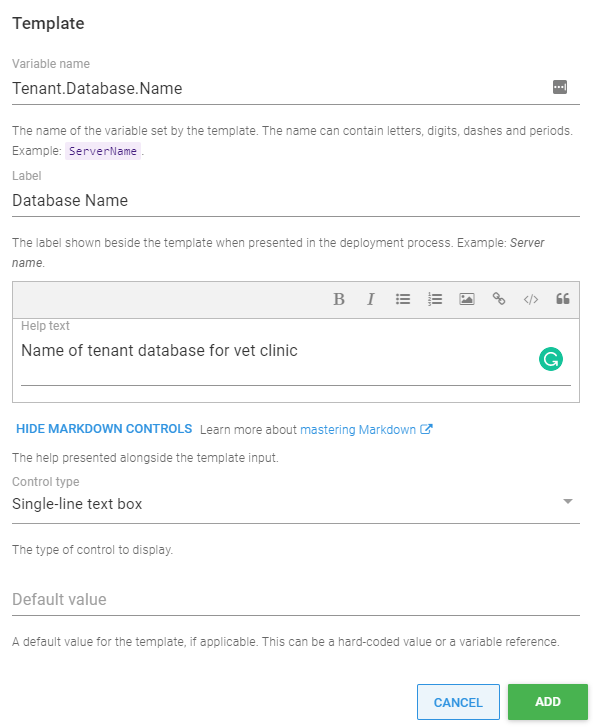The image size is (593, 727).
Task: Insert a hyperlink via the Markdown toolbar
Action: point(498,299)
